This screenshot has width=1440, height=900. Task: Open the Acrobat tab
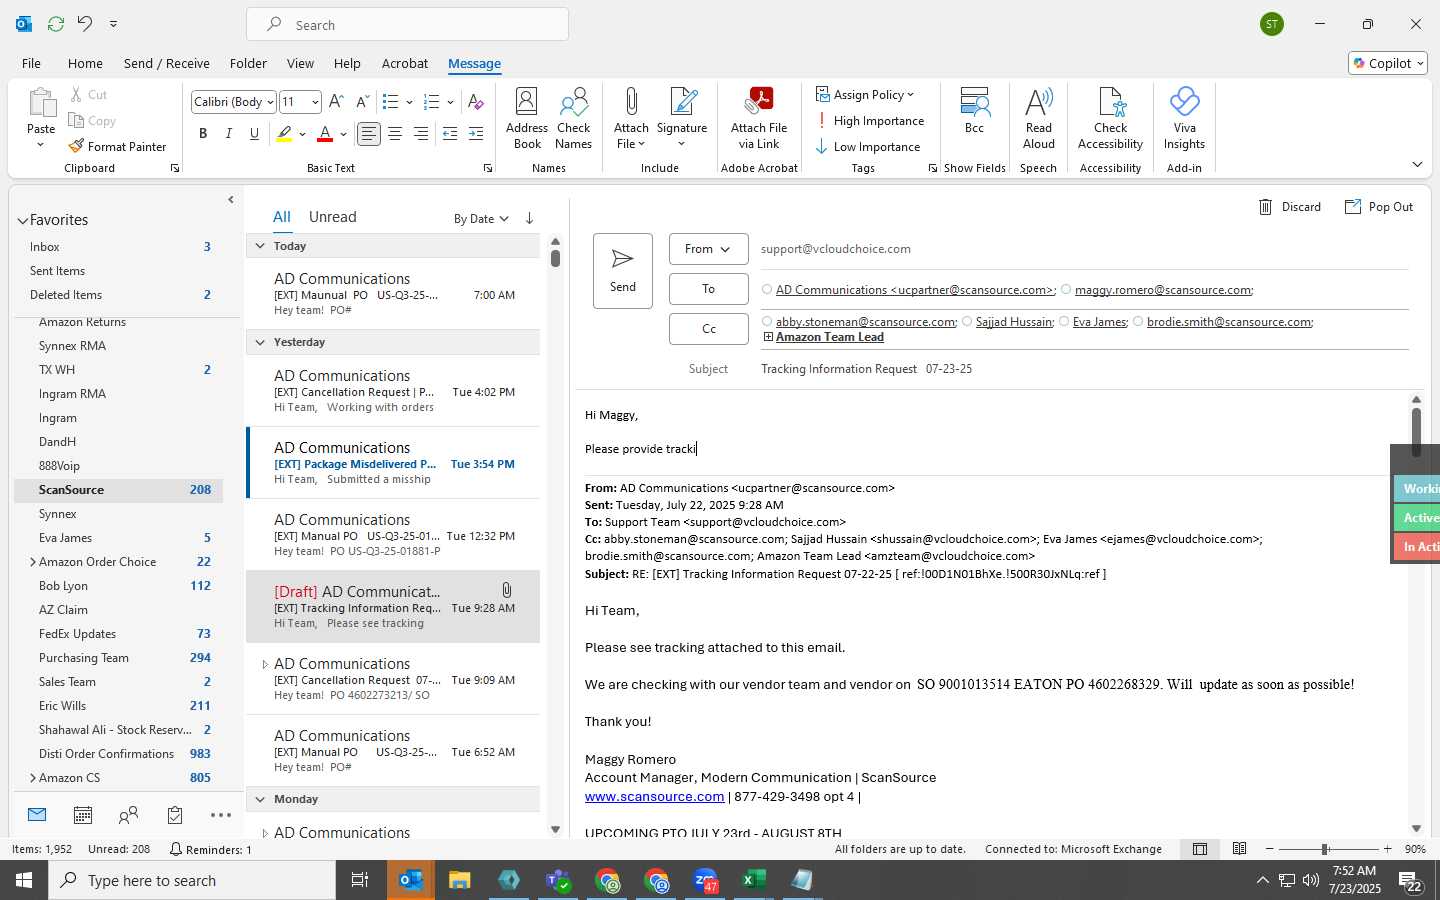pyautogui.click(x=405, y=63)
